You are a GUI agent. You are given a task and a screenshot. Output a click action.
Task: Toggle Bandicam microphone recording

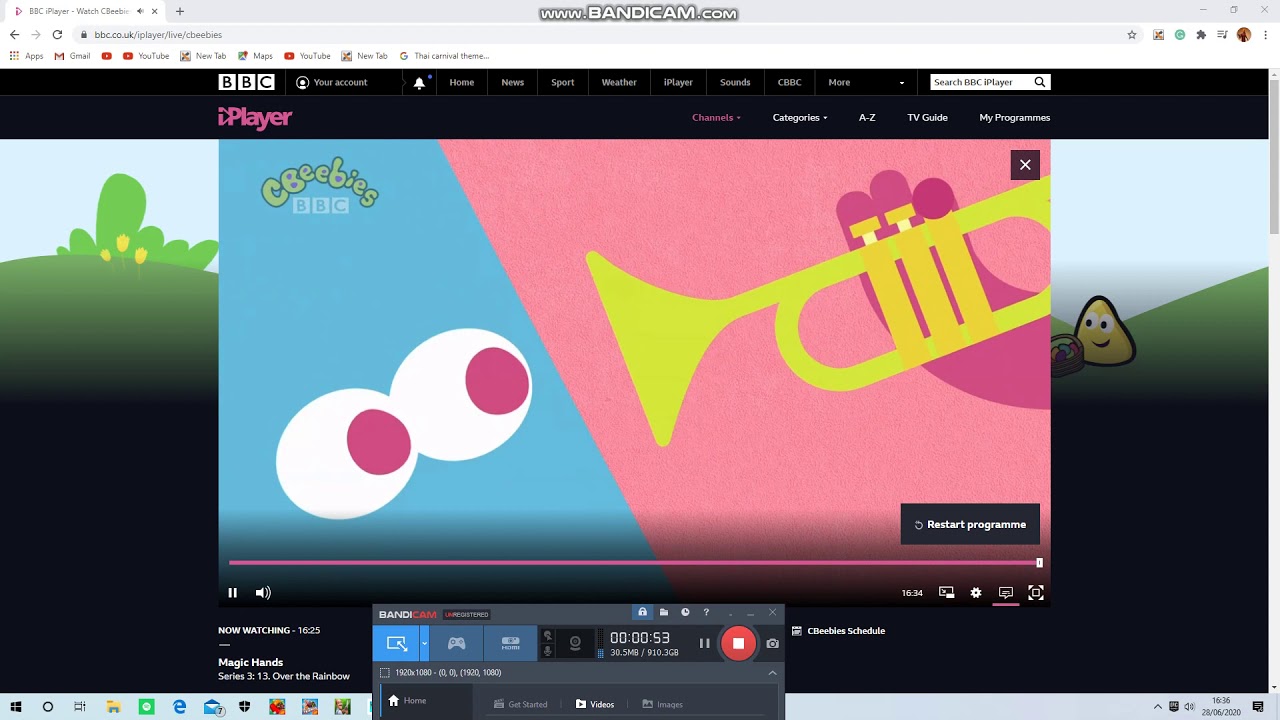(547, 651)
